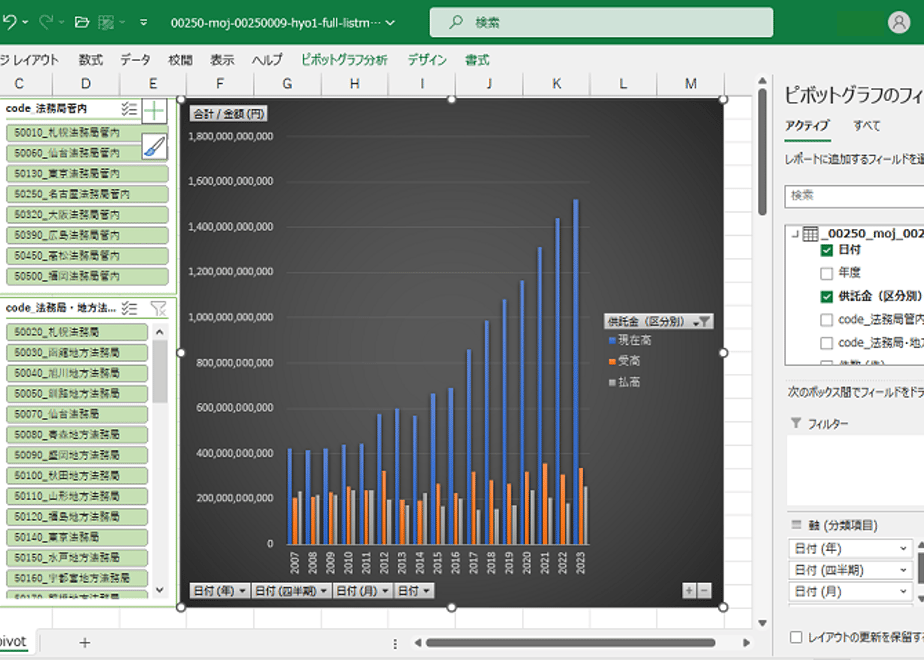The image size is (924, 660).
Task: Open the 校閲 ribbon tab
Action: pos(180,60)
